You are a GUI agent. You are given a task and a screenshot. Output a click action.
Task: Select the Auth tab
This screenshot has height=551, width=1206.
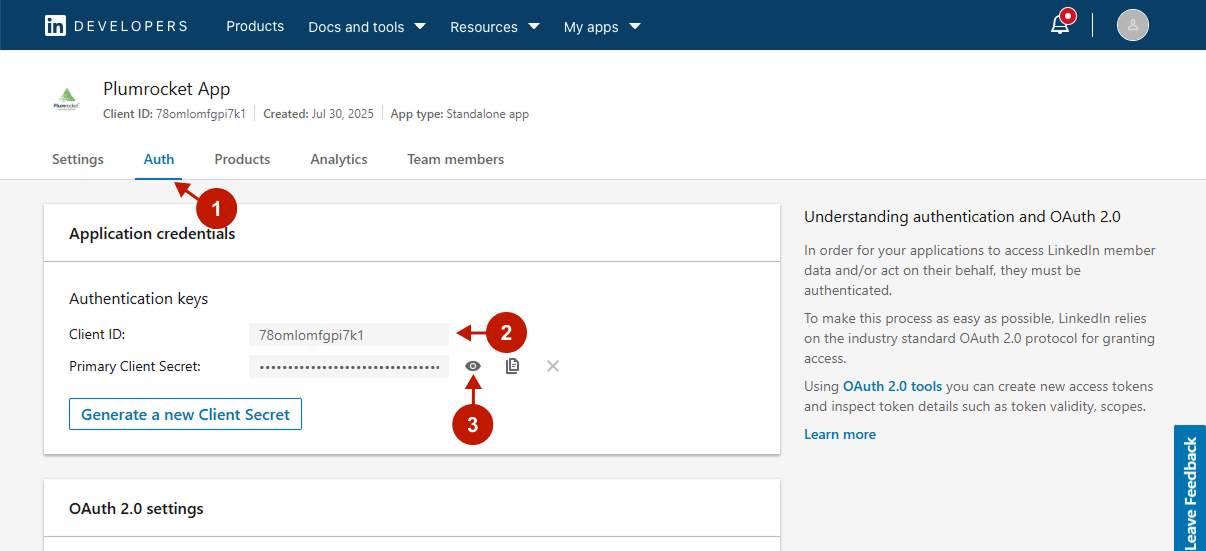click(159, 159)
